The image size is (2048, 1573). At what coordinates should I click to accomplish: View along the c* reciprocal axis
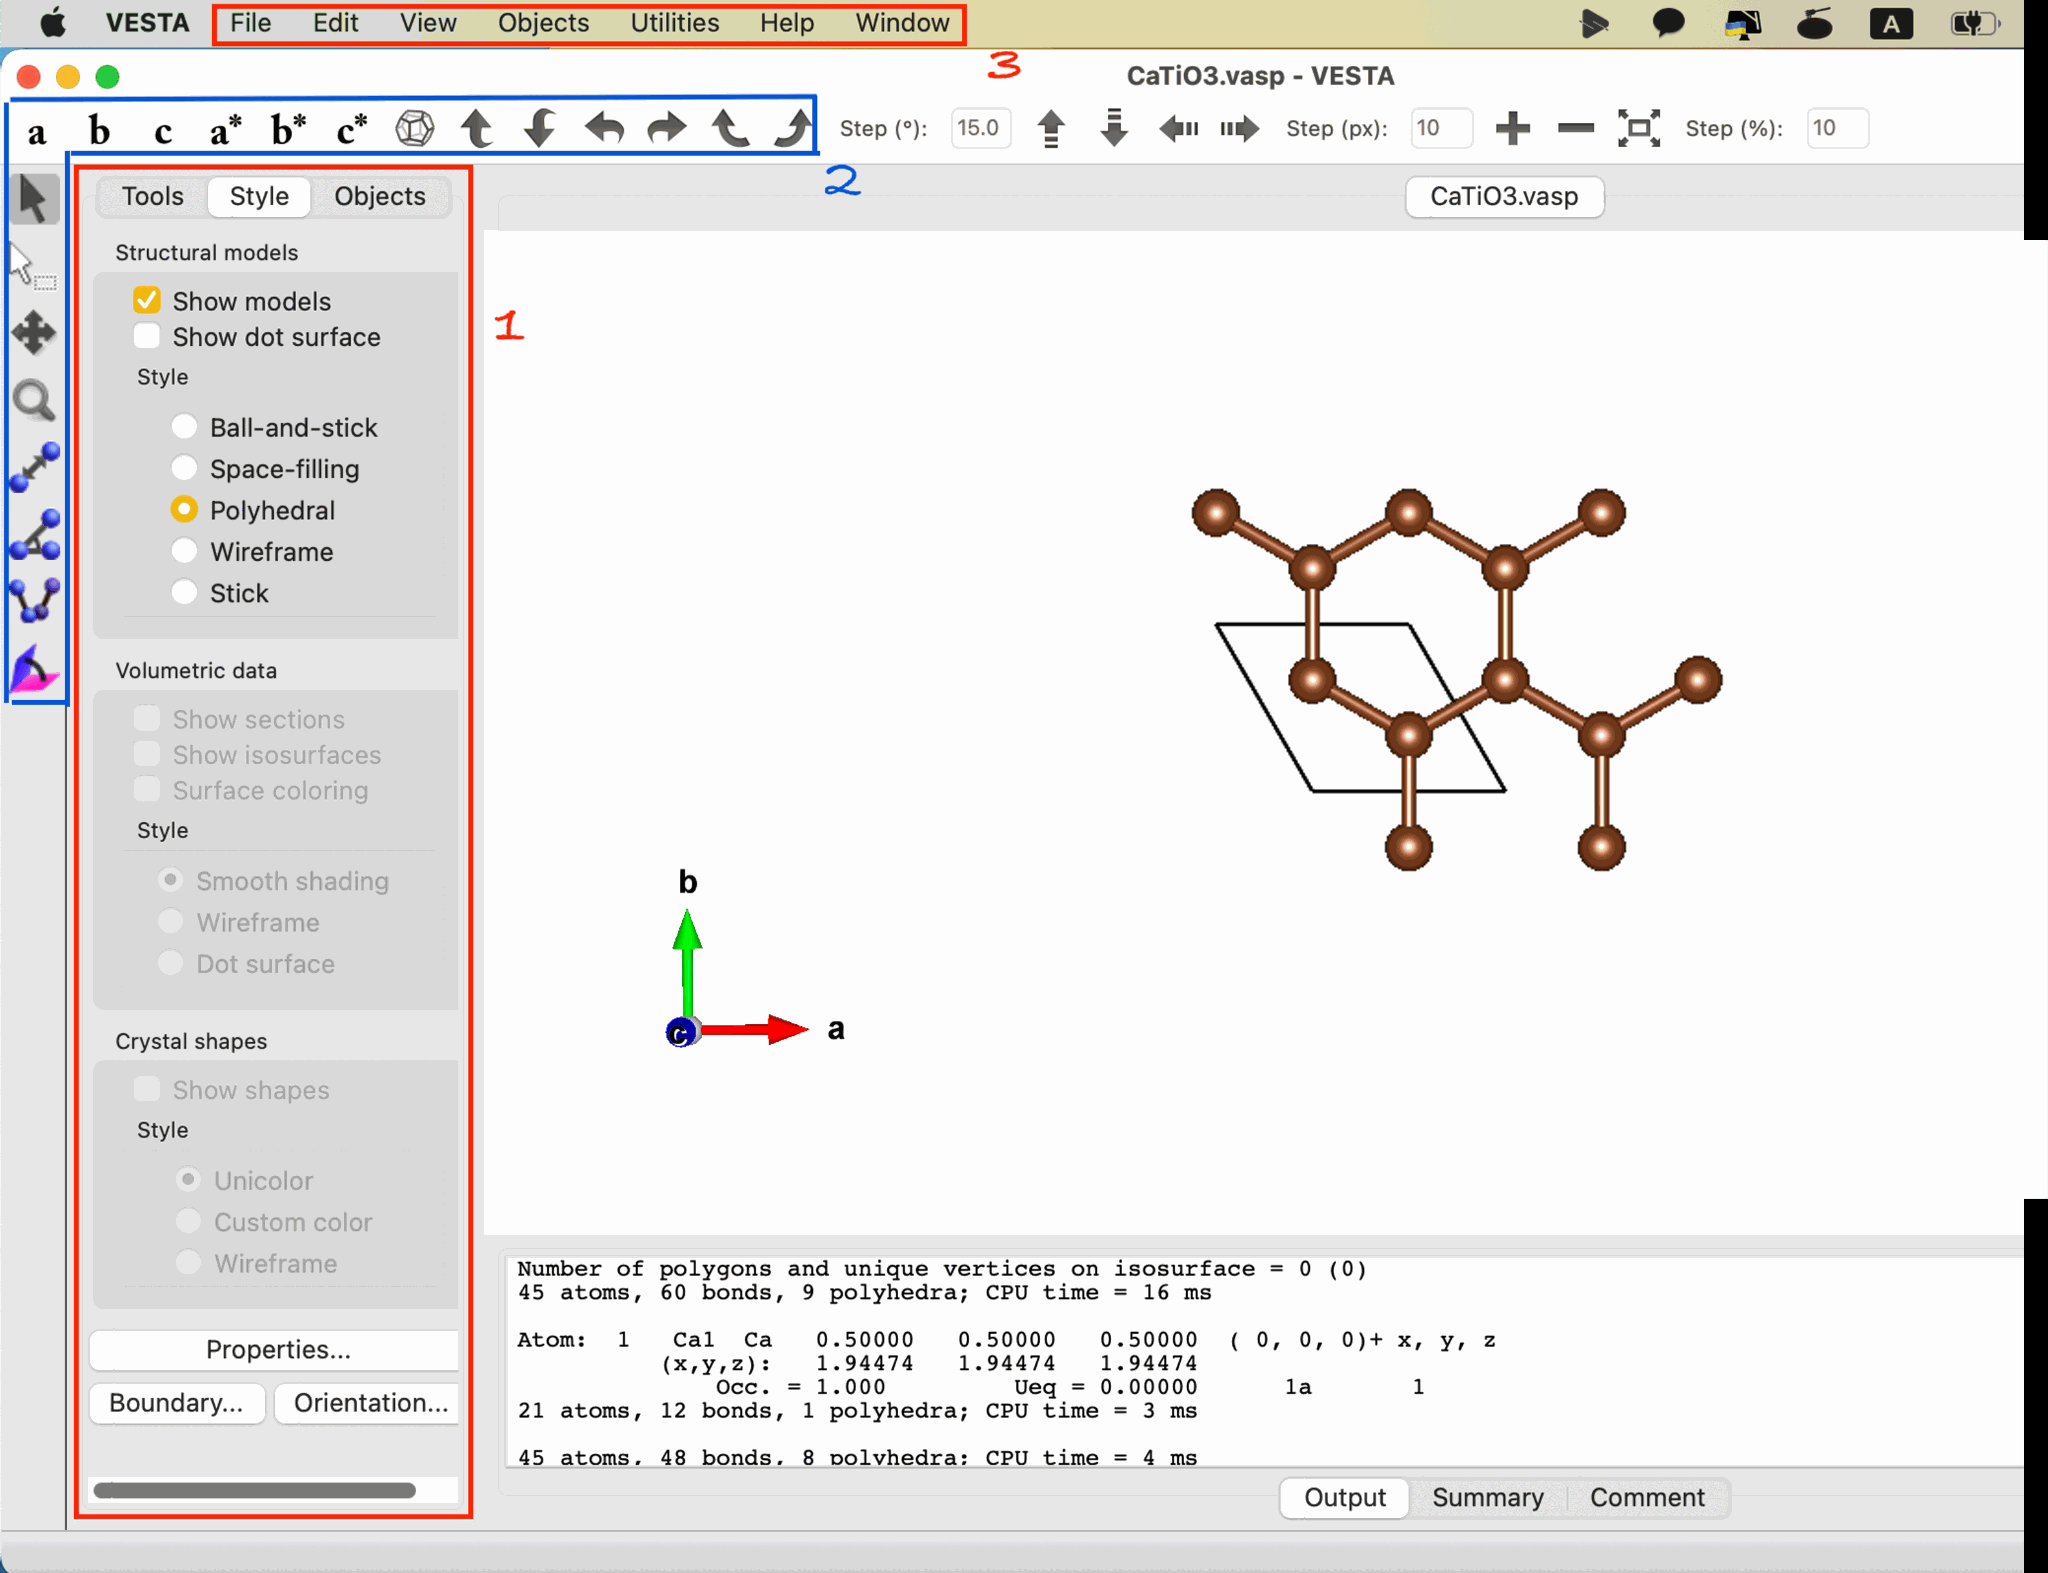pos(352,129)
